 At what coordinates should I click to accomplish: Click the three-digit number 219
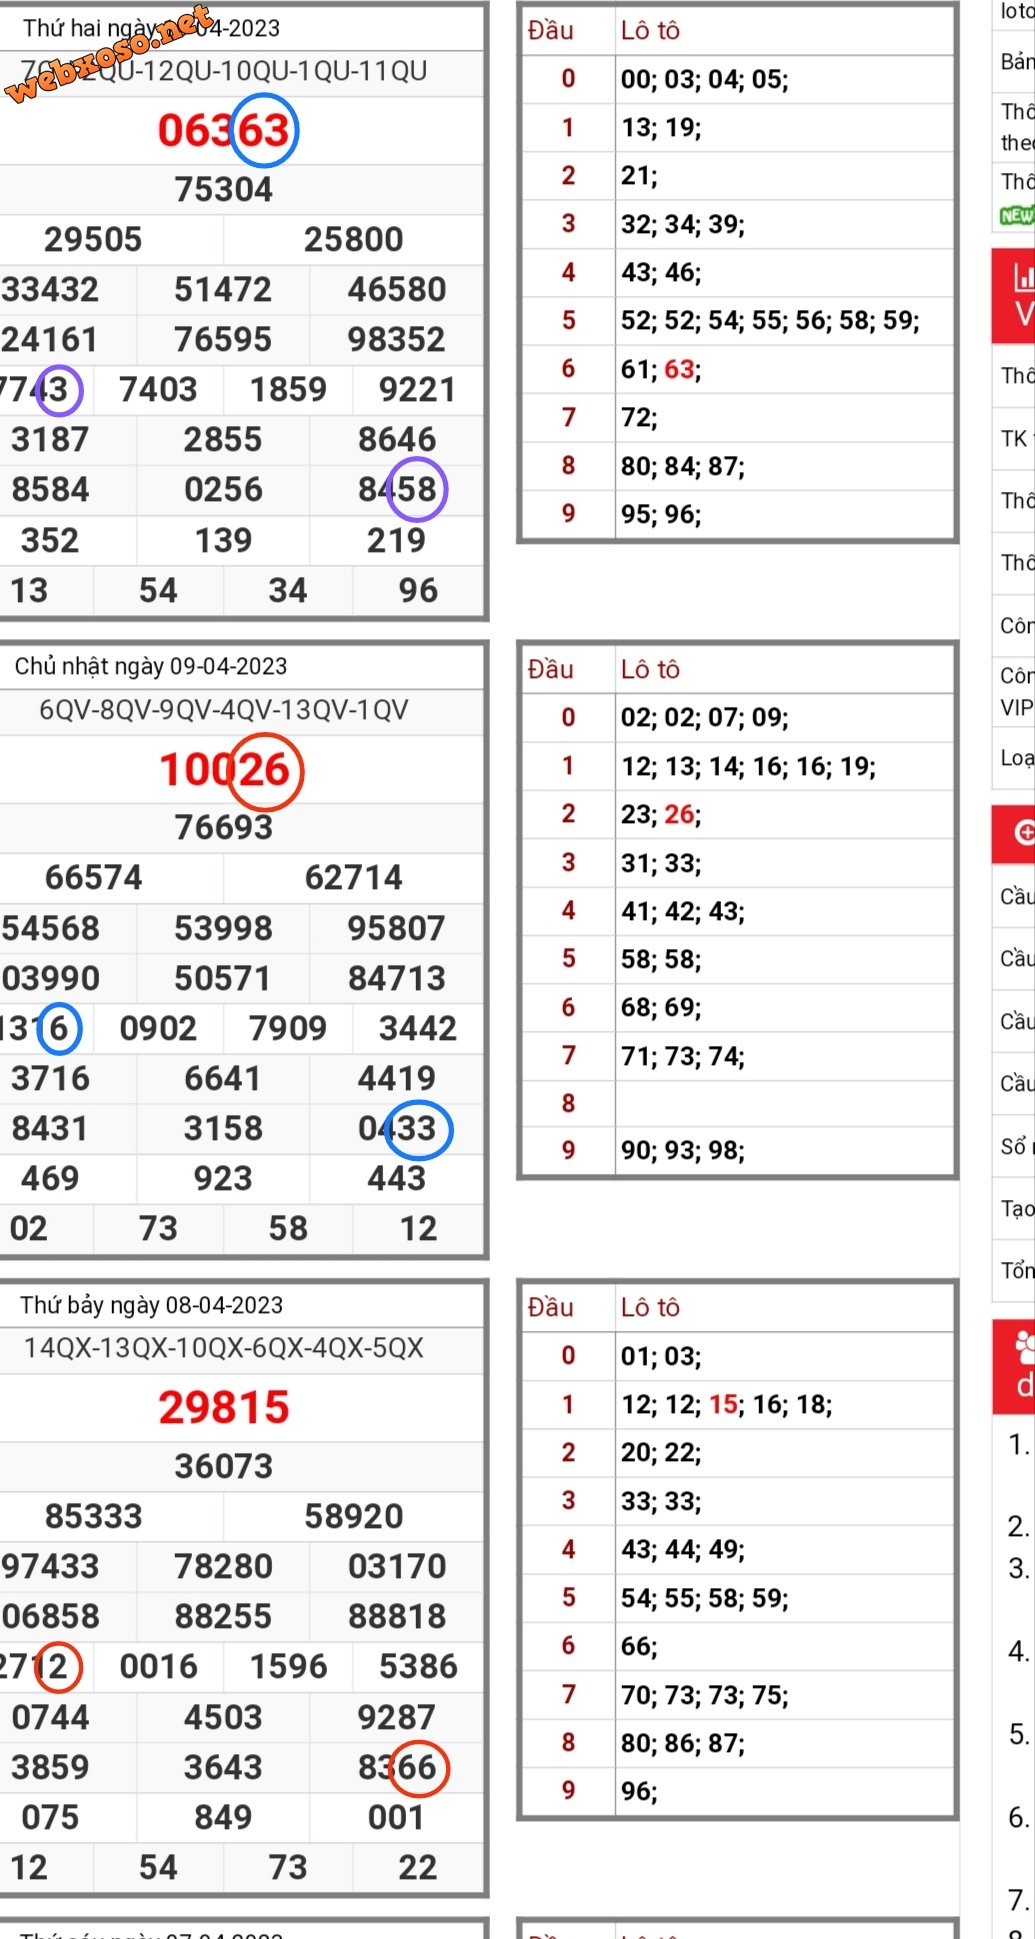point(397,540)
